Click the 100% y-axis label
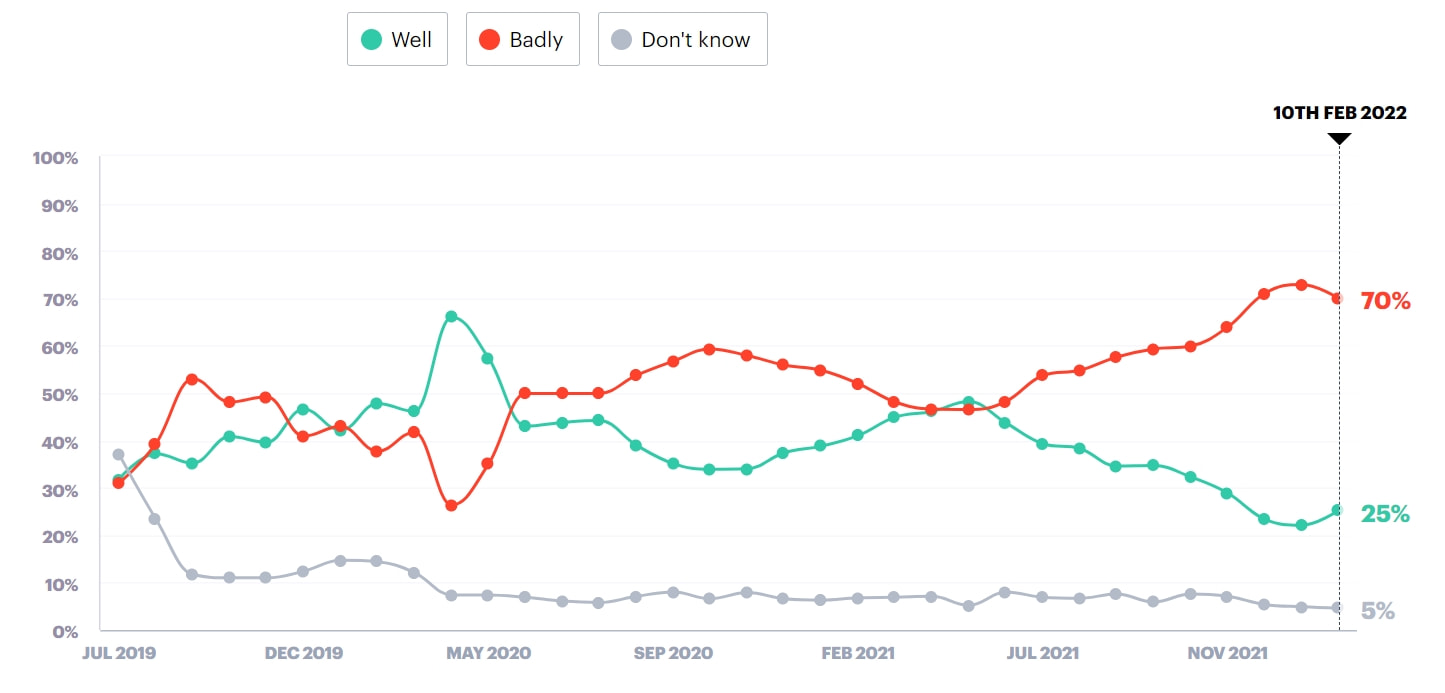 click(x=56, y=158)
